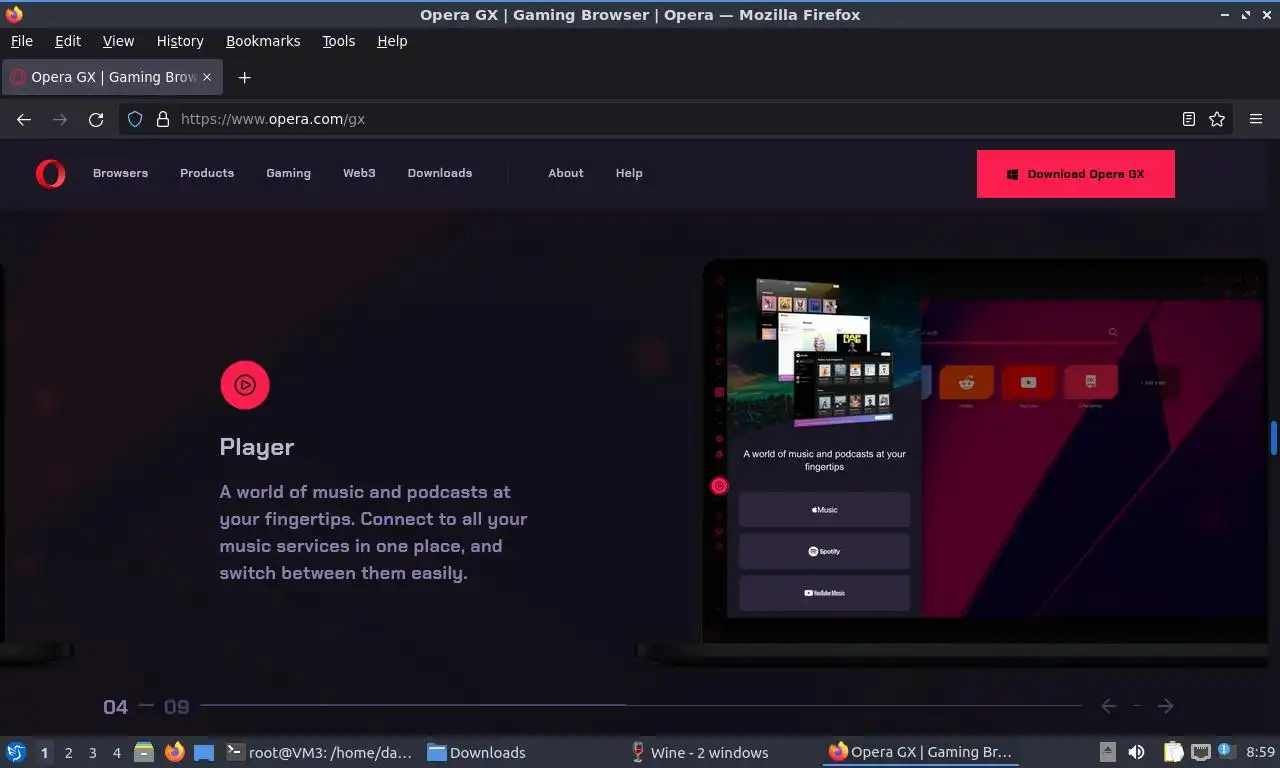Open the File menu
The height and width of the screenshot is (768, 1280).
[21, 41]
